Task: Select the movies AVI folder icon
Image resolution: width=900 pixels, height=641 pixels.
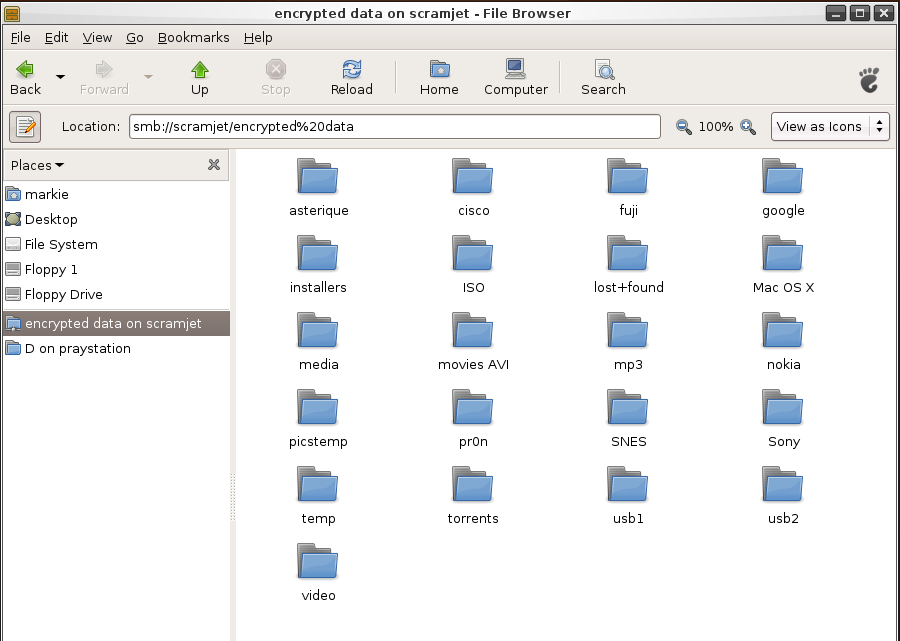Action: (x=473, y=330)
